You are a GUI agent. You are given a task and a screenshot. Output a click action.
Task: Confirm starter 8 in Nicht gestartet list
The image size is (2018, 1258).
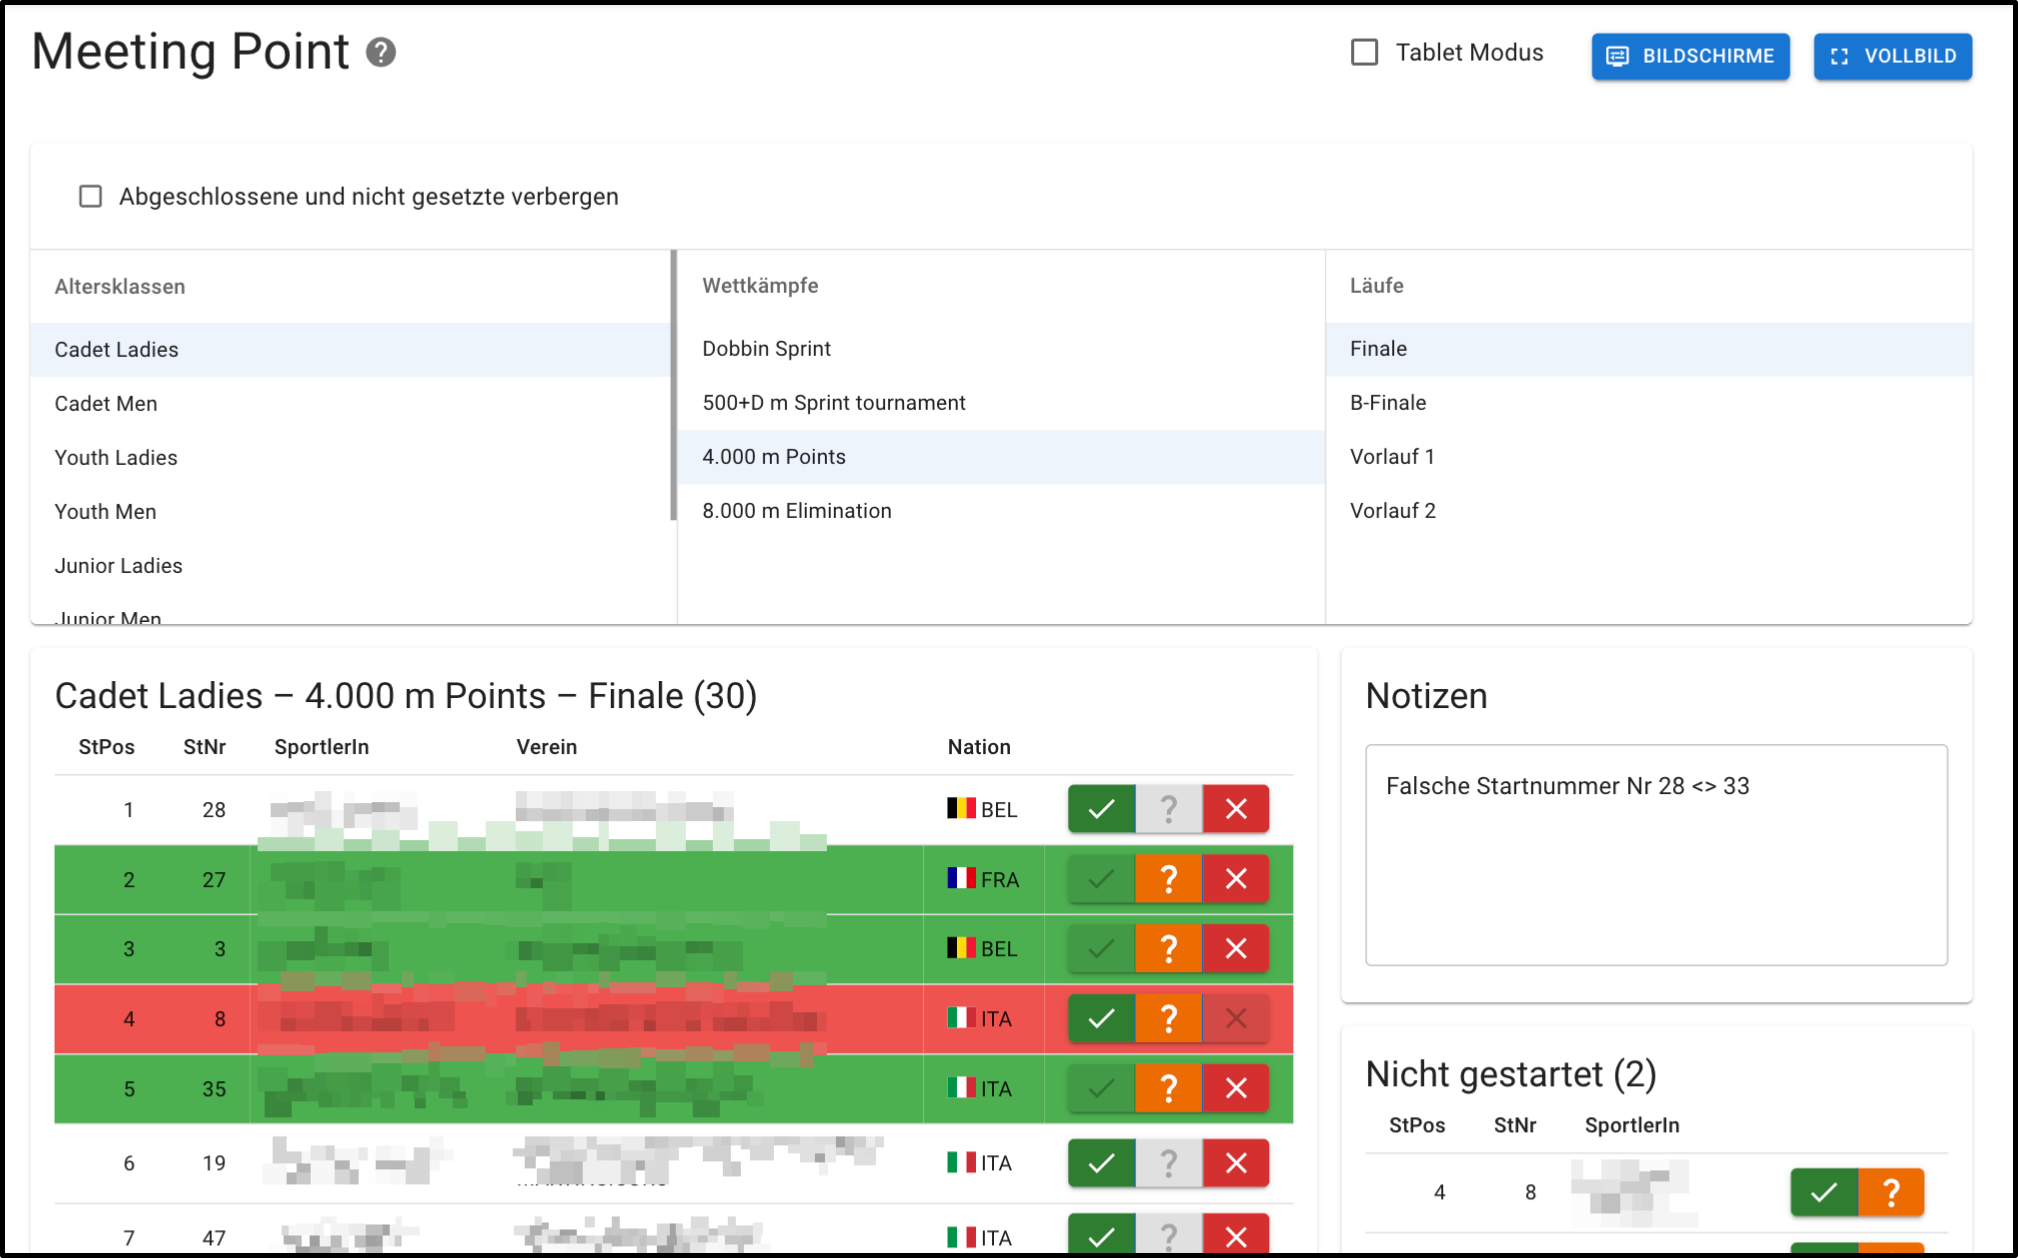click(x=1824, y=1192)
